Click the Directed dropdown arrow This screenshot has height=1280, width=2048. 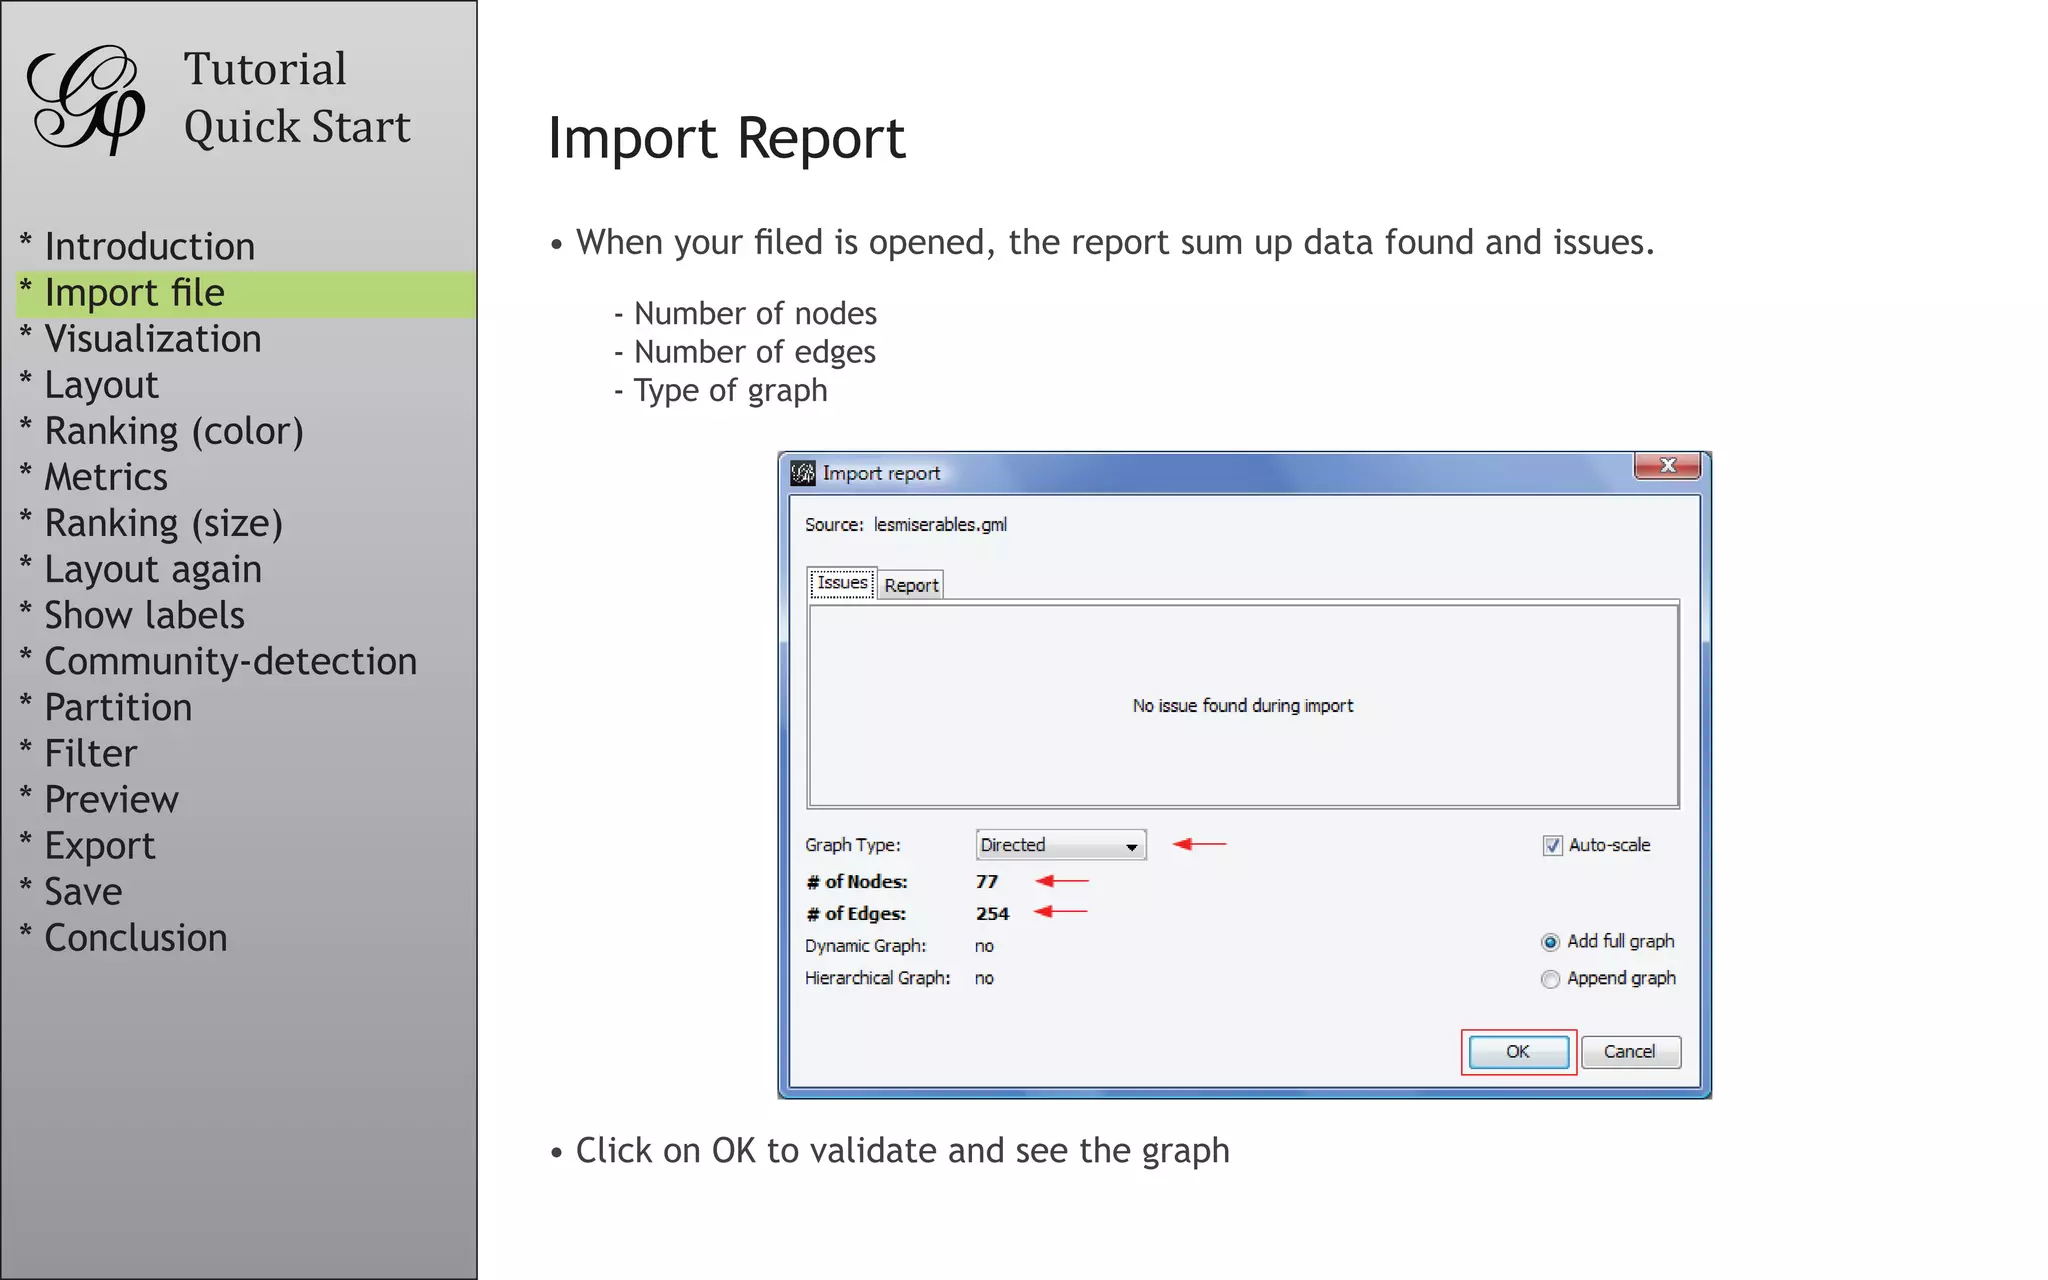click(x=1131, y=846)
